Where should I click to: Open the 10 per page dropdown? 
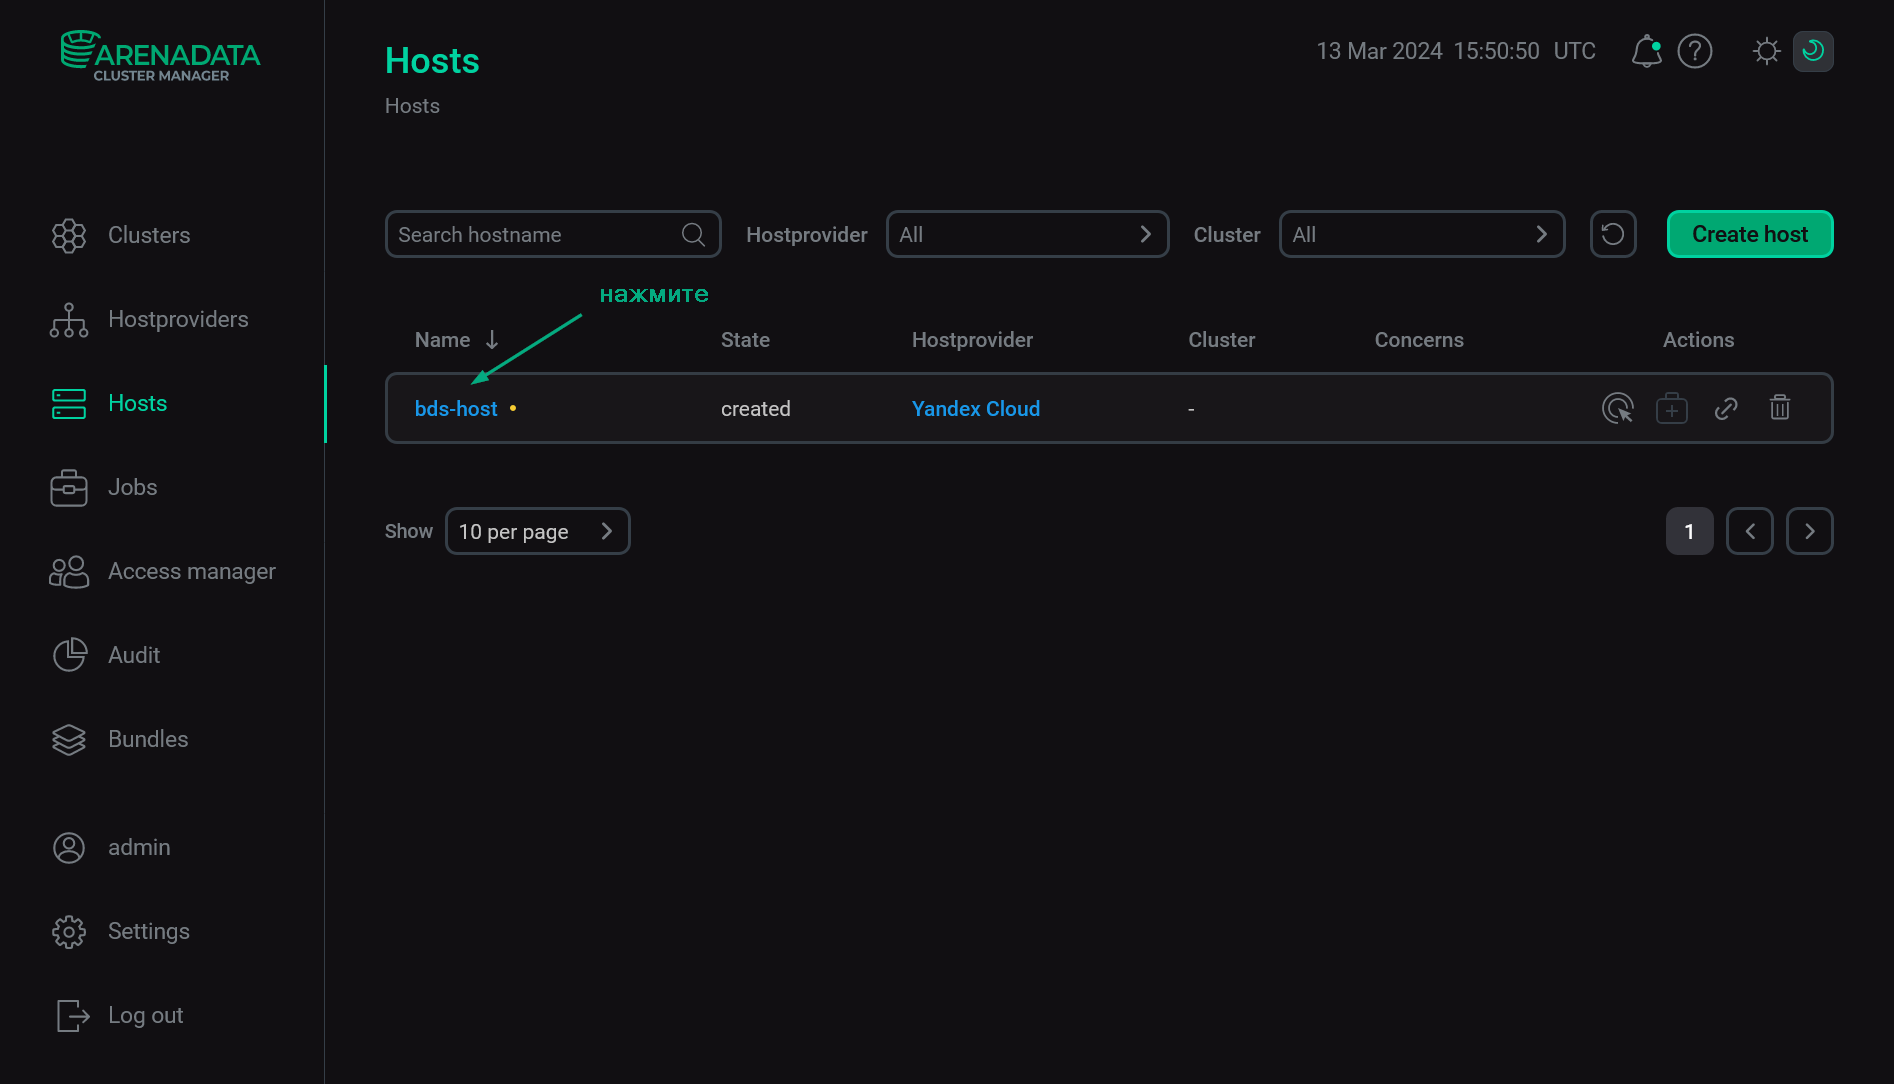point(537,531)
